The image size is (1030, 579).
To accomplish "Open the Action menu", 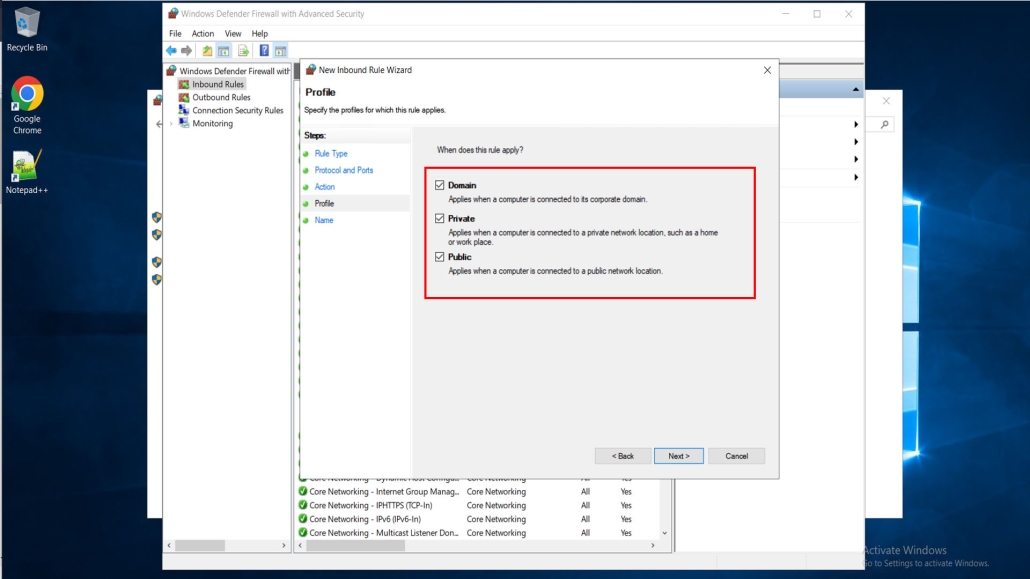I will click(203, 34).
